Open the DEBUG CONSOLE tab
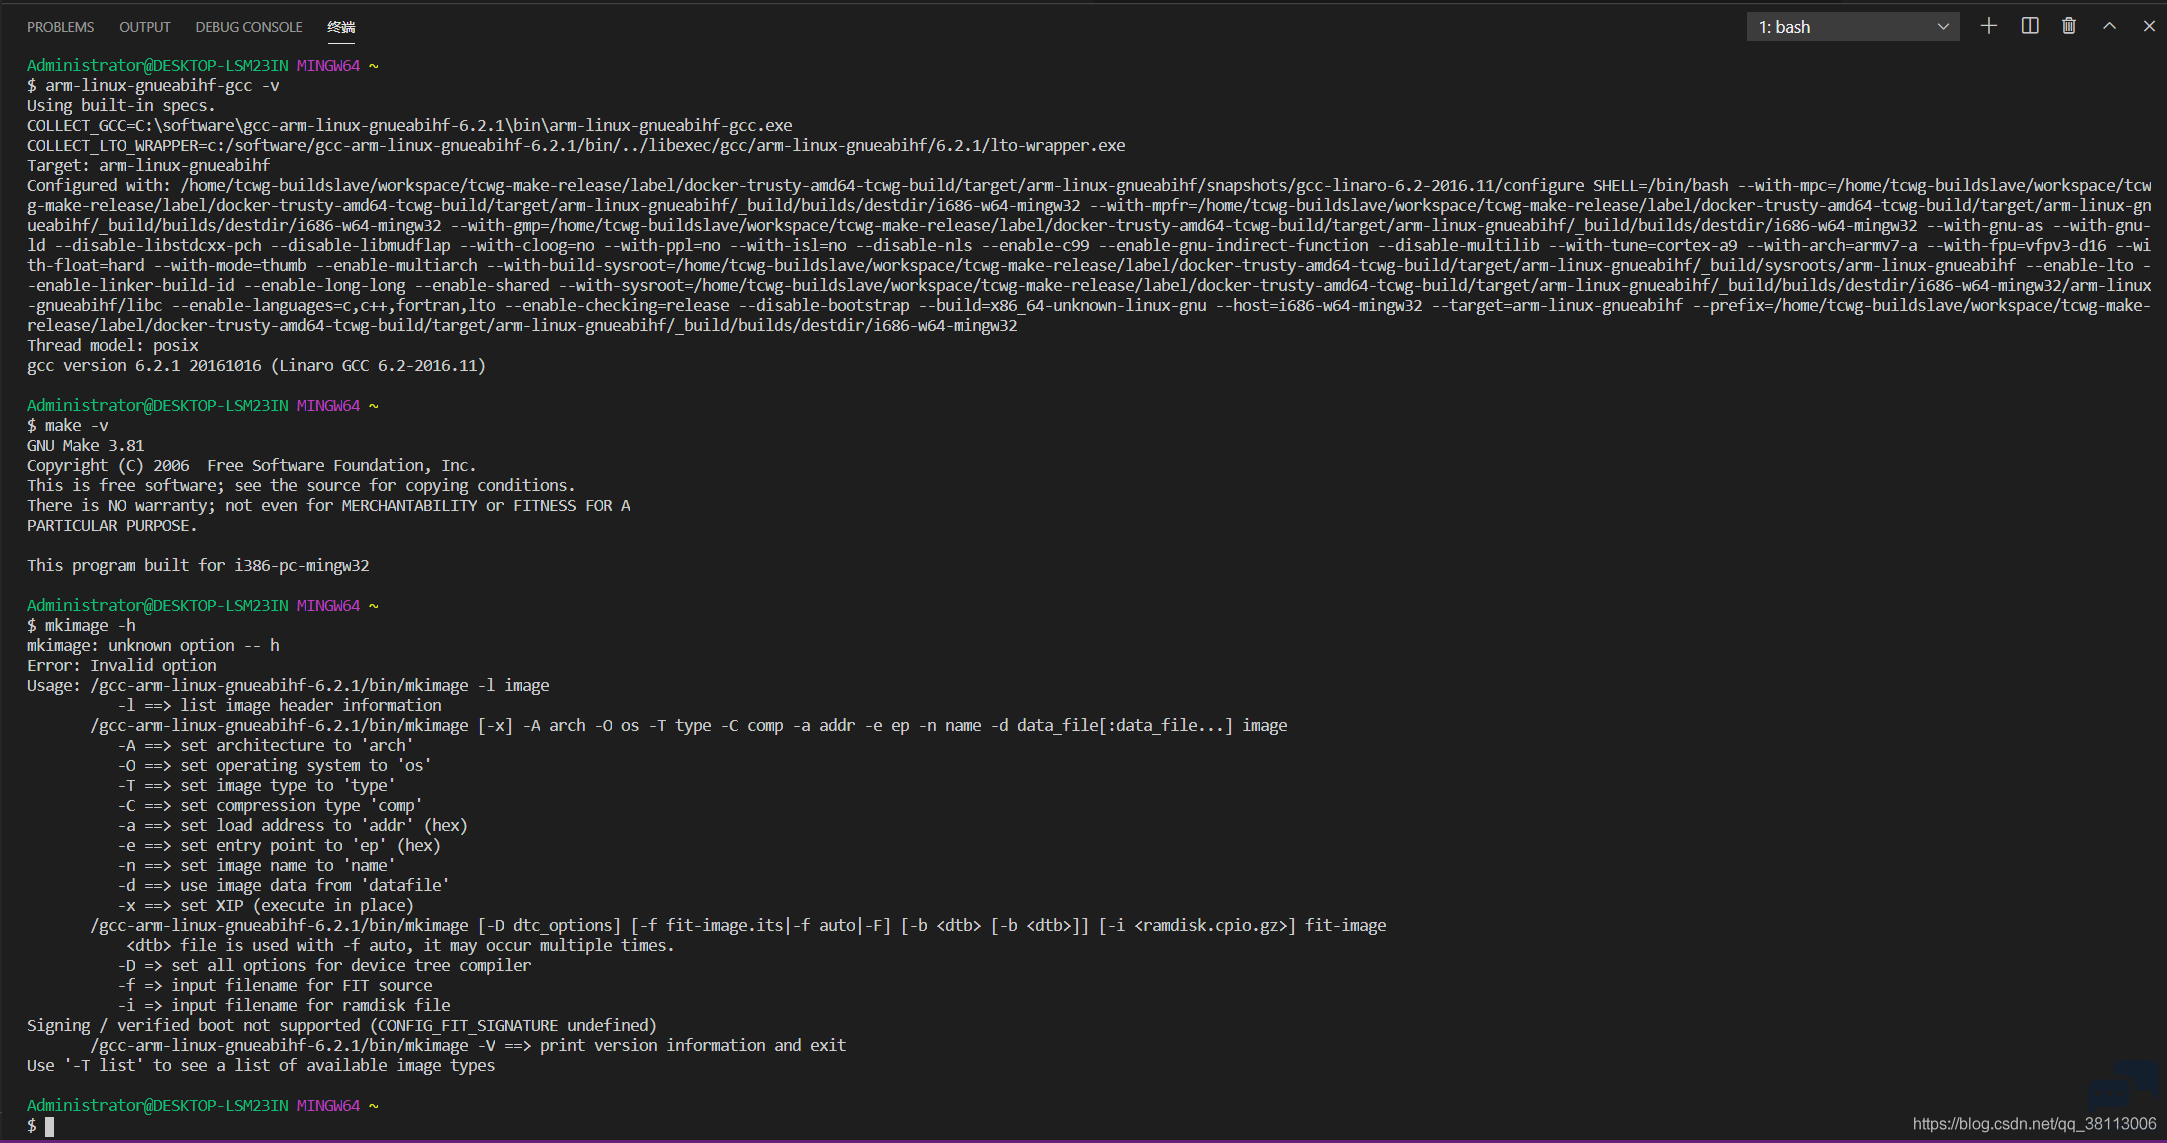The image size is (2167, 1143). 249,27
